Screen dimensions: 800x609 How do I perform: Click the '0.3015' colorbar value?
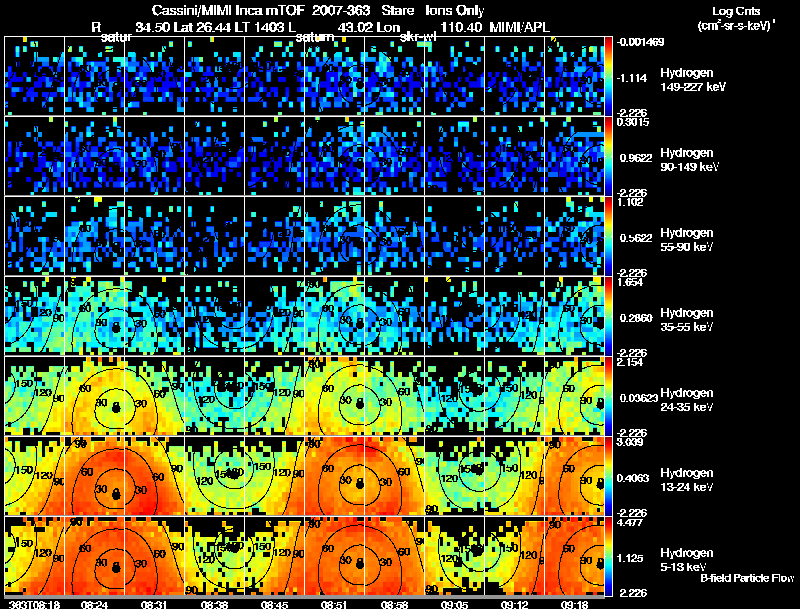point(633,122)
